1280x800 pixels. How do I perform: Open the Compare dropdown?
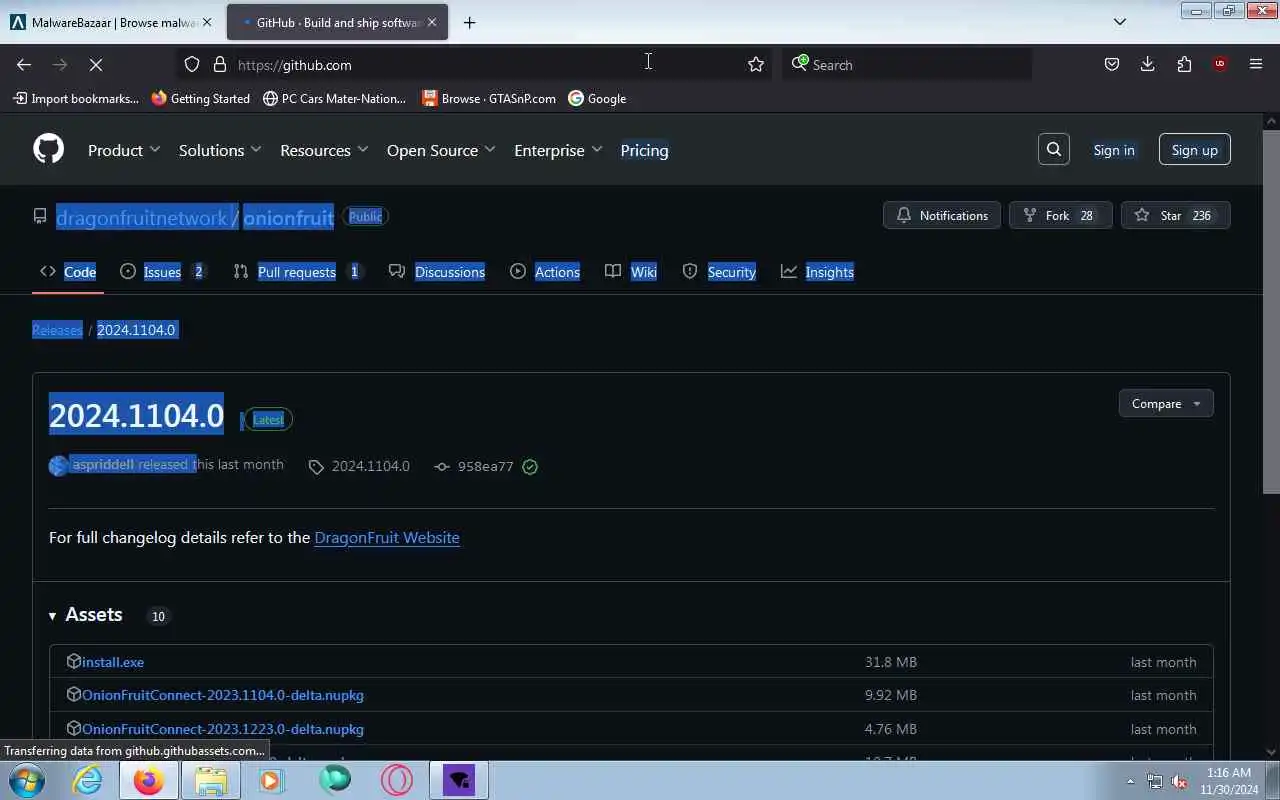[x=1166, y=403]
